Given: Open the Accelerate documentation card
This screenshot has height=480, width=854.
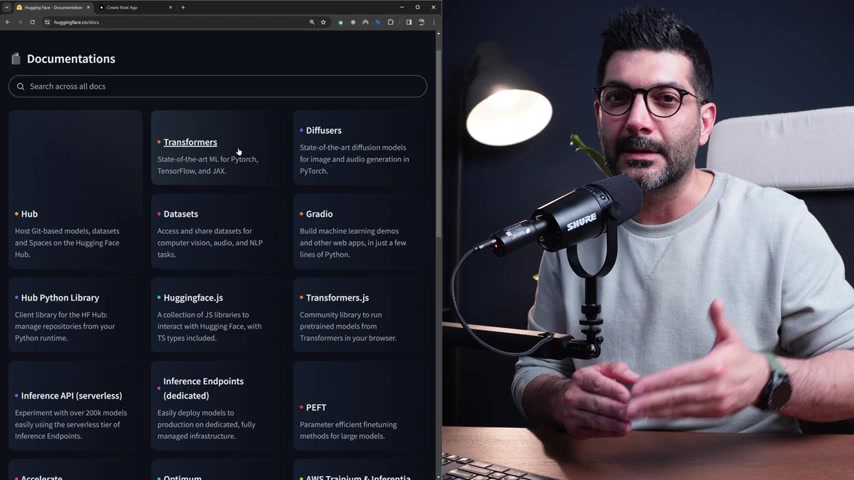Looking at the screenshot, I should (x=75, y=470).
